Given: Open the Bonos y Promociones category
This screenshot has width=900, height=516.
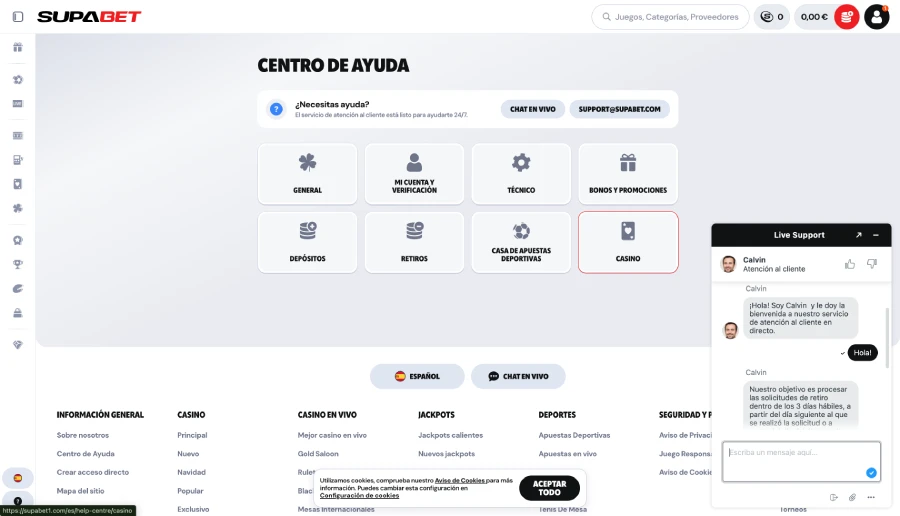Looking at the screenshot, I should point(628,174).
